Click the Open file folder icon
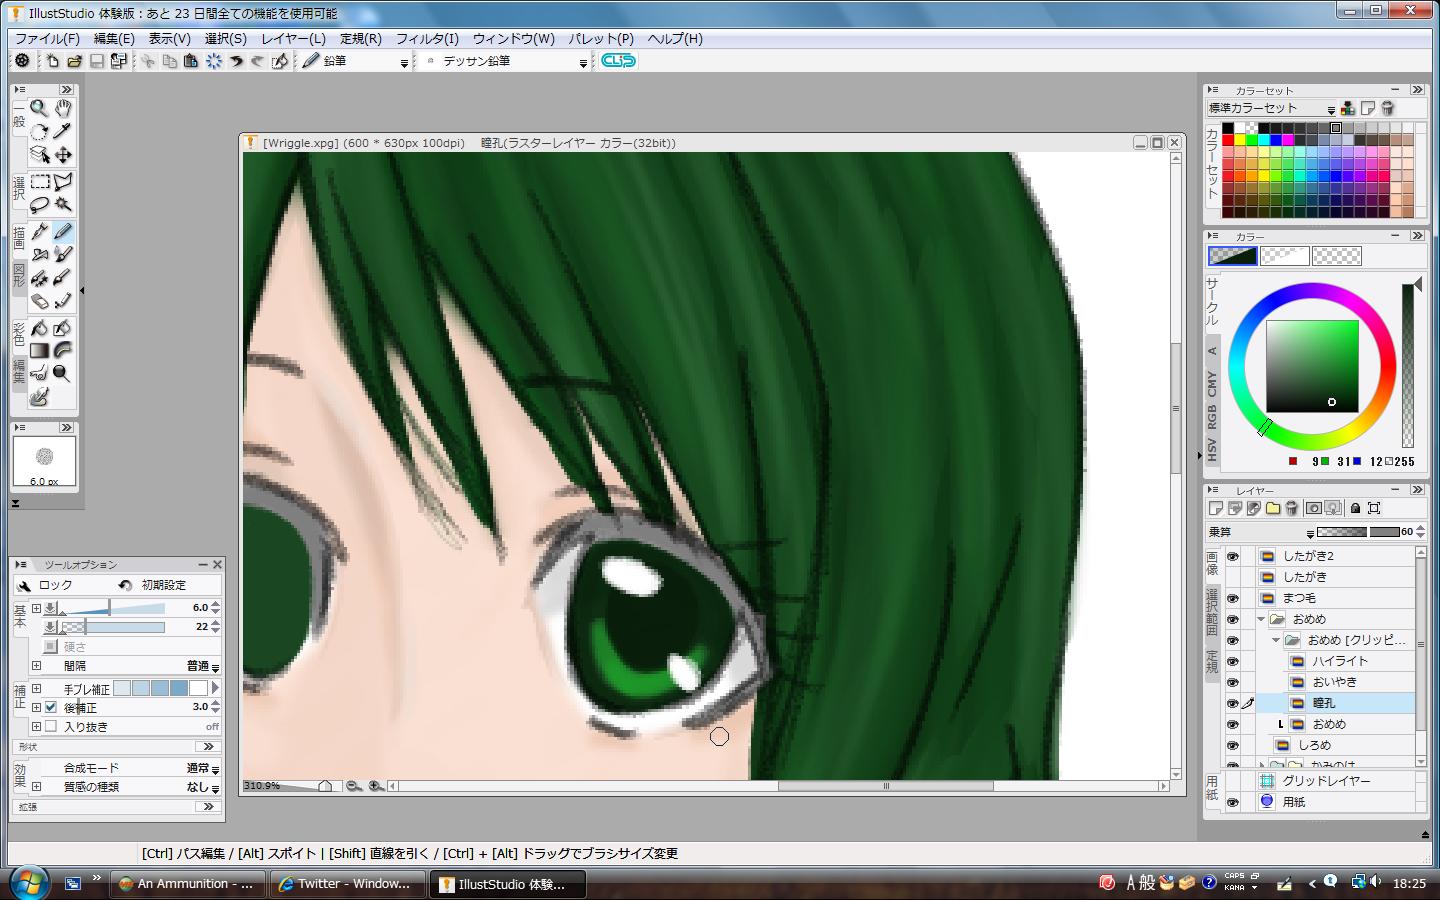This screenshot has height=900, width=1440. point(74,61)
